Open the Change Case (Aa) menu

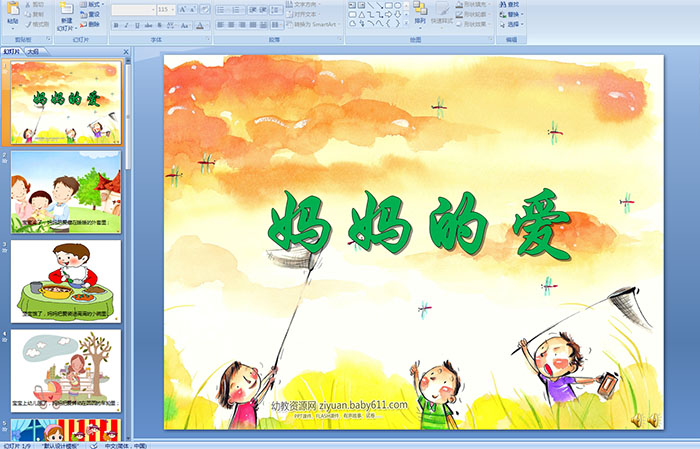185,25
